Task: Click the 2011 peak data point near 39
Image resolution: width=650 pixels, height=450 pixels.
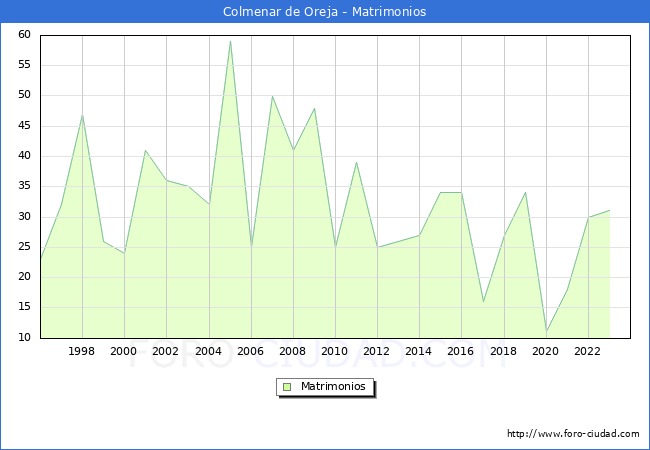Action: [356, 162]
